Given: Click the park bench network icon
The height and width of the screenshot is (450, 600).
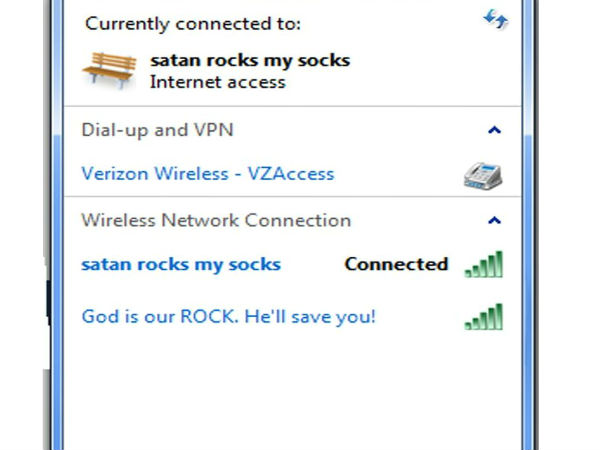Looking at the screenshot, I should pyautogui.click(x=107, y=70).
